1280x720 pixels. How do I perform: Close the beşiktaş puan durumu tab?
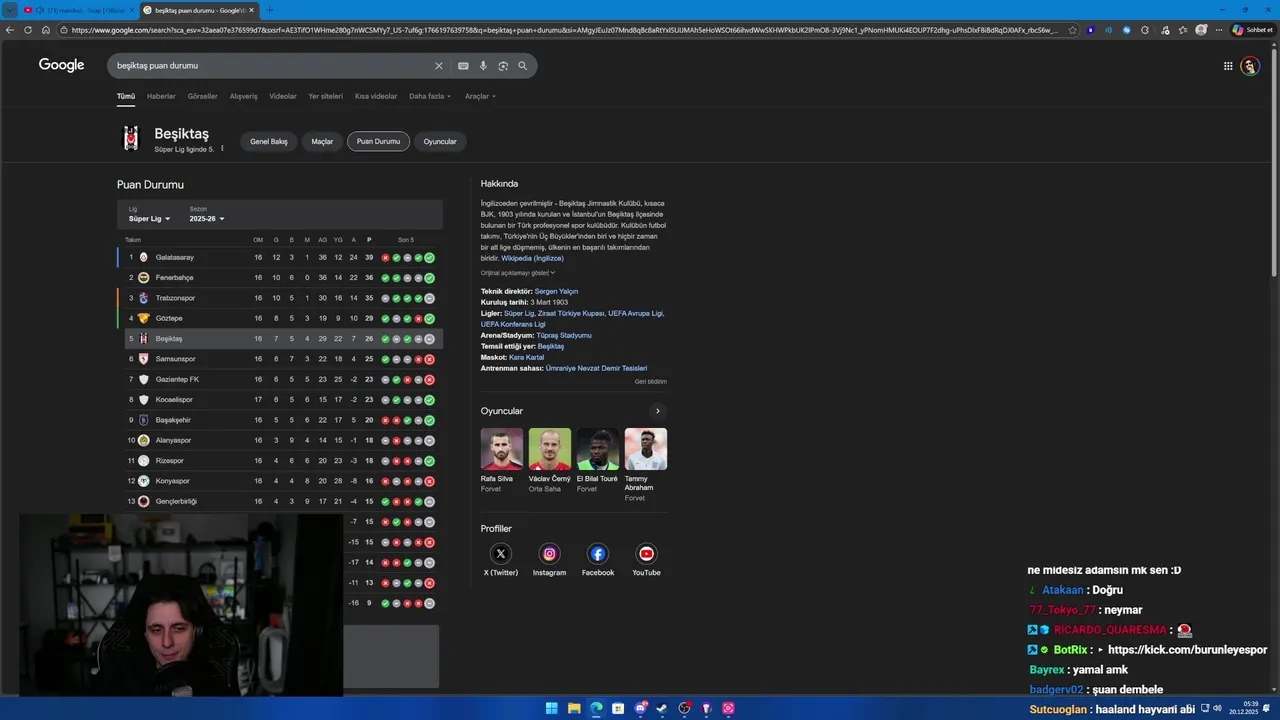tap(251, 10)
